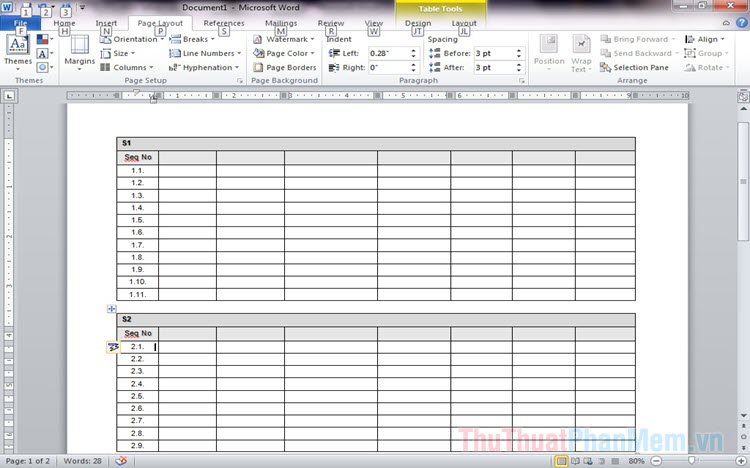This screenshot has height=468, width=750.
Task: Open Word Help question mark
Action: pos(742,23)
